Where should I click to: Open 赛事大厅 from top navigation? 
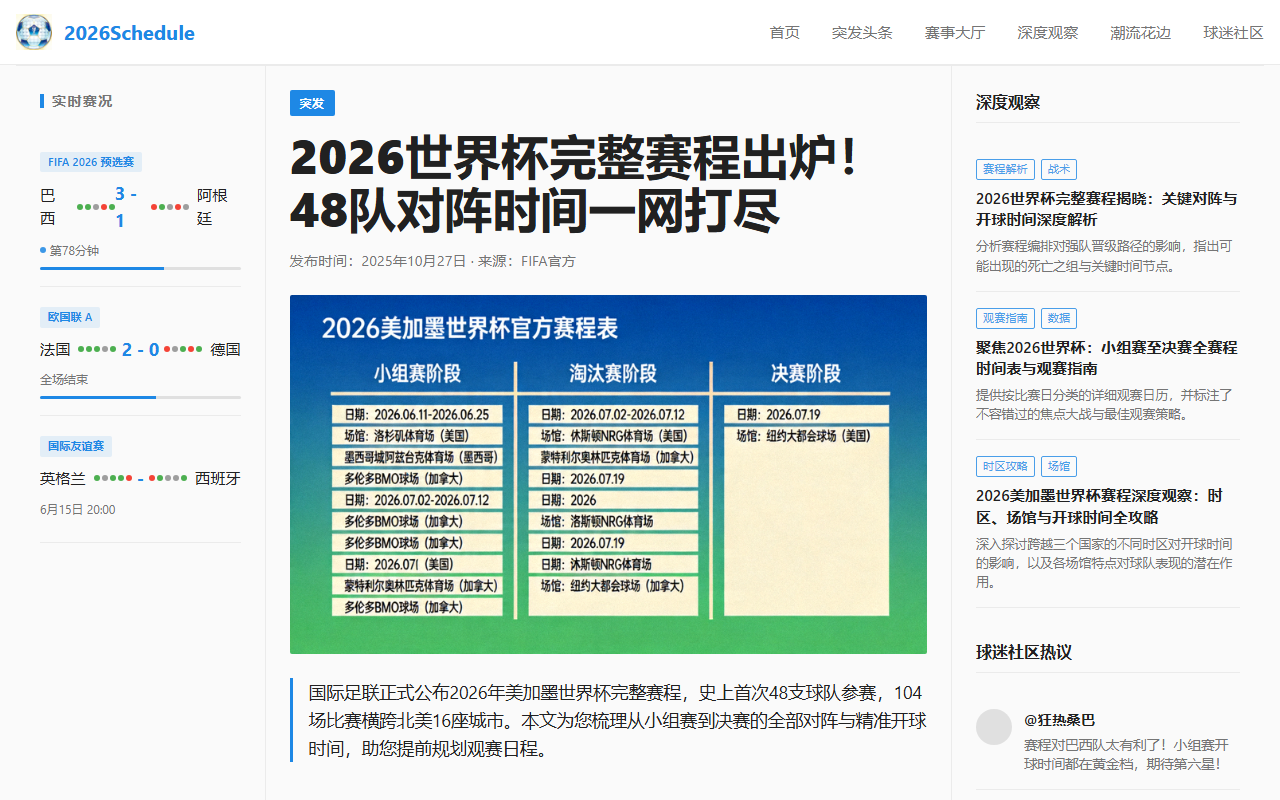pos(955,33)
